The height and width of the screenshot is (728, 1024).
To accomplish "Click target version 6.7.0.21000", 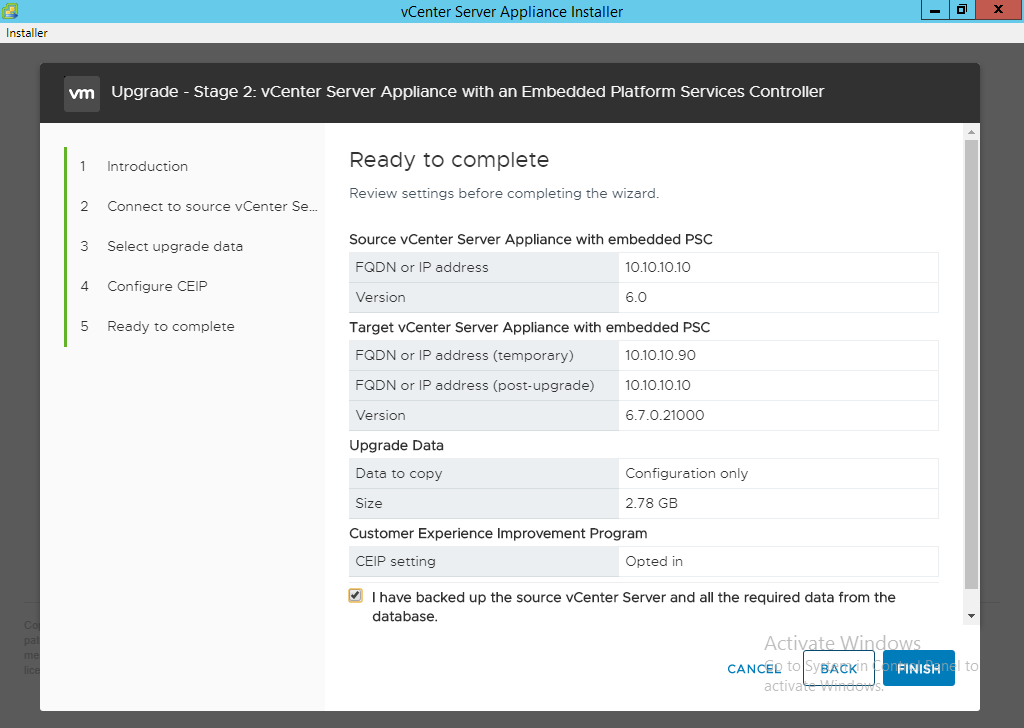I will [664, 415].
